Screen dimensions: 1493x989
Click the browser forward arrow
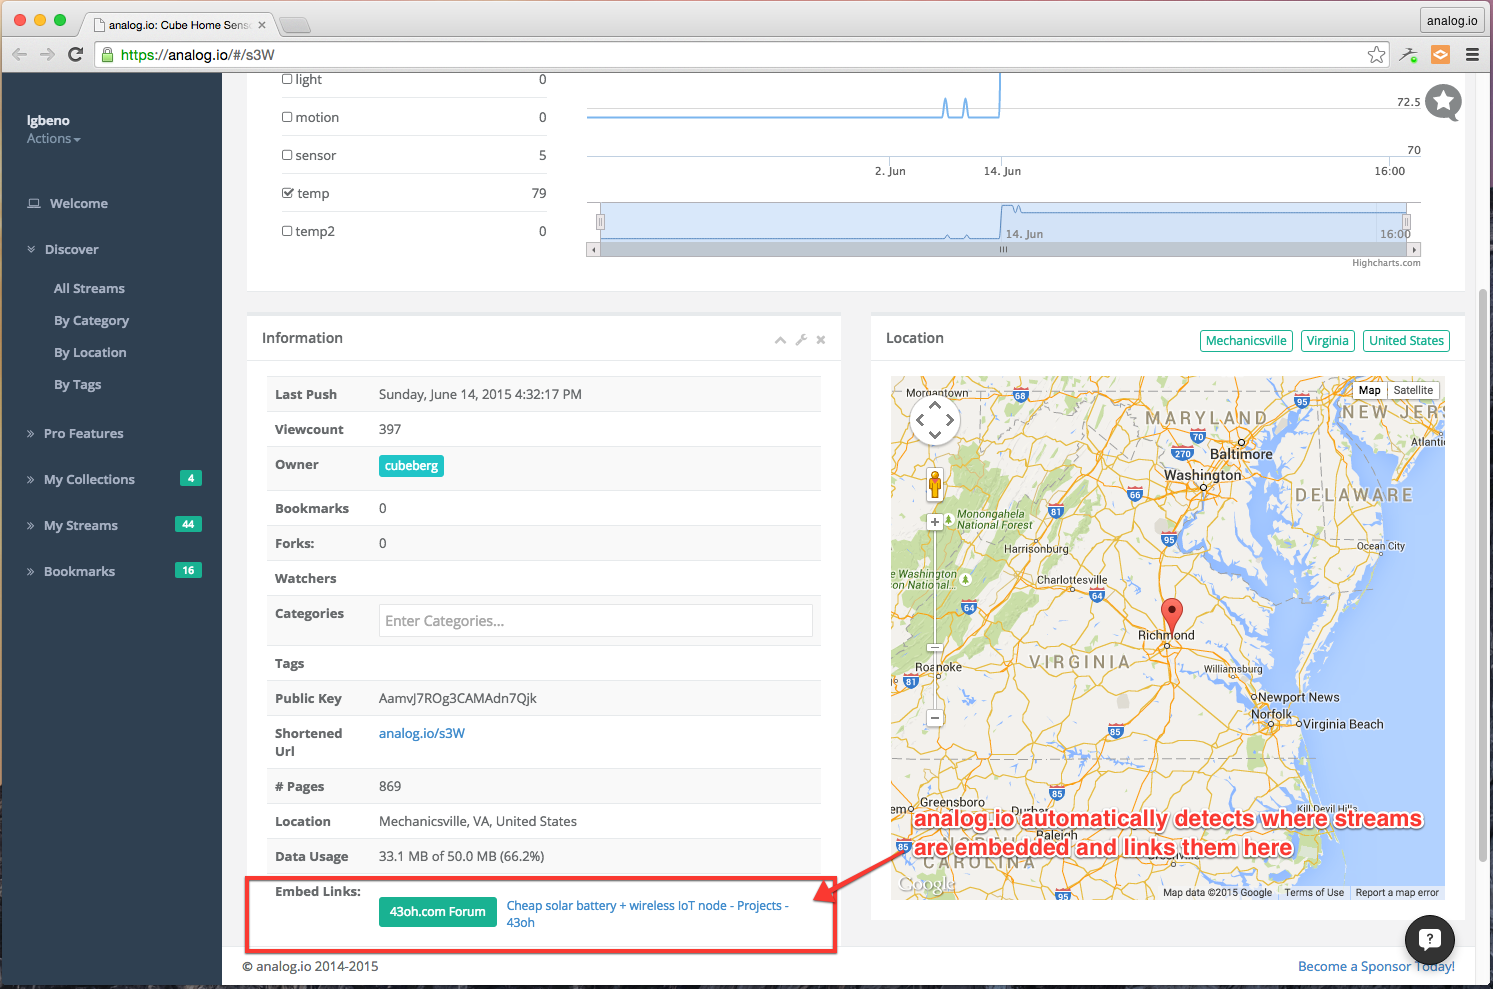pyautogui.click(x=47, y=54)
